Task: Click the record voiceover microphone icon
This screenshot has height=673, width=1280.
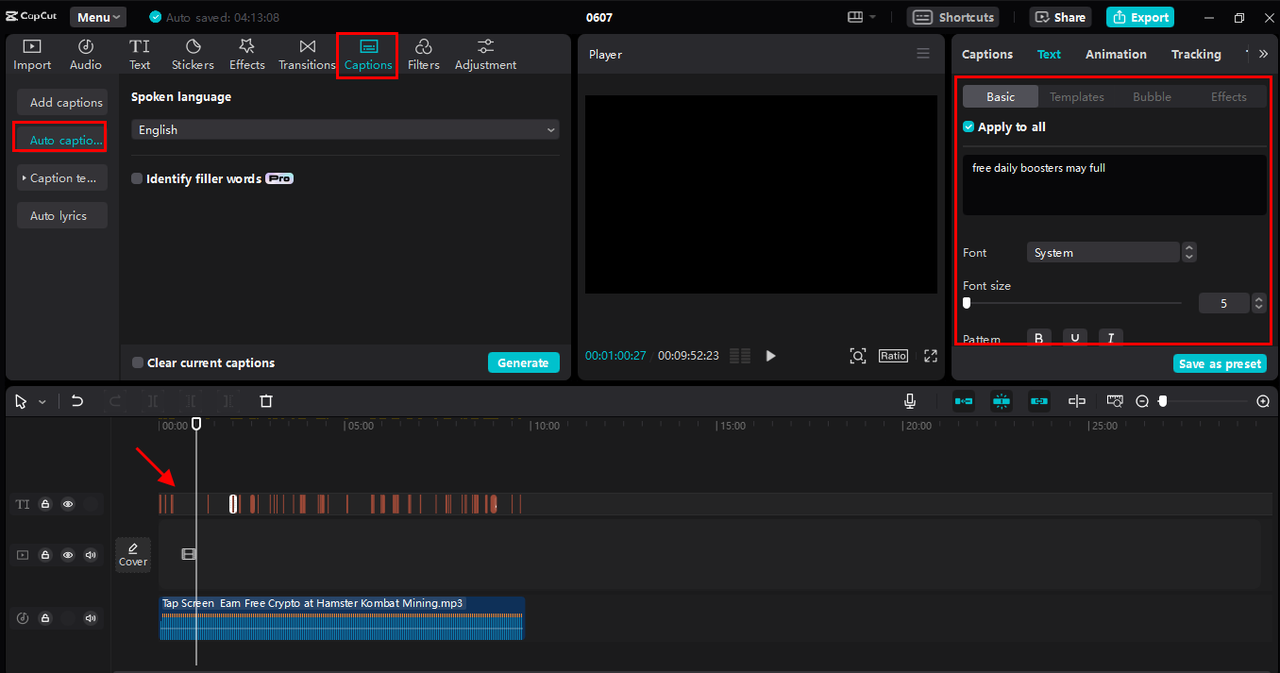Action: point(910,401)
